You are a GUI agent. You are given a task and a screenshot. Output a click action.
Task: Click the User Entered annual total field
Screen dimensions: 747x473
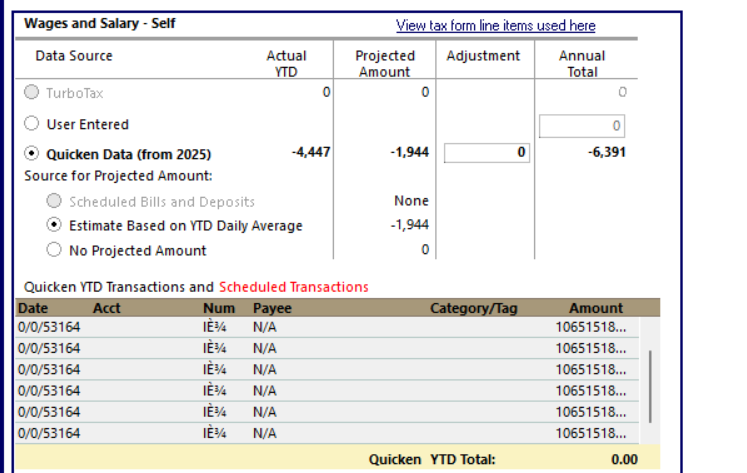point(582,126)
